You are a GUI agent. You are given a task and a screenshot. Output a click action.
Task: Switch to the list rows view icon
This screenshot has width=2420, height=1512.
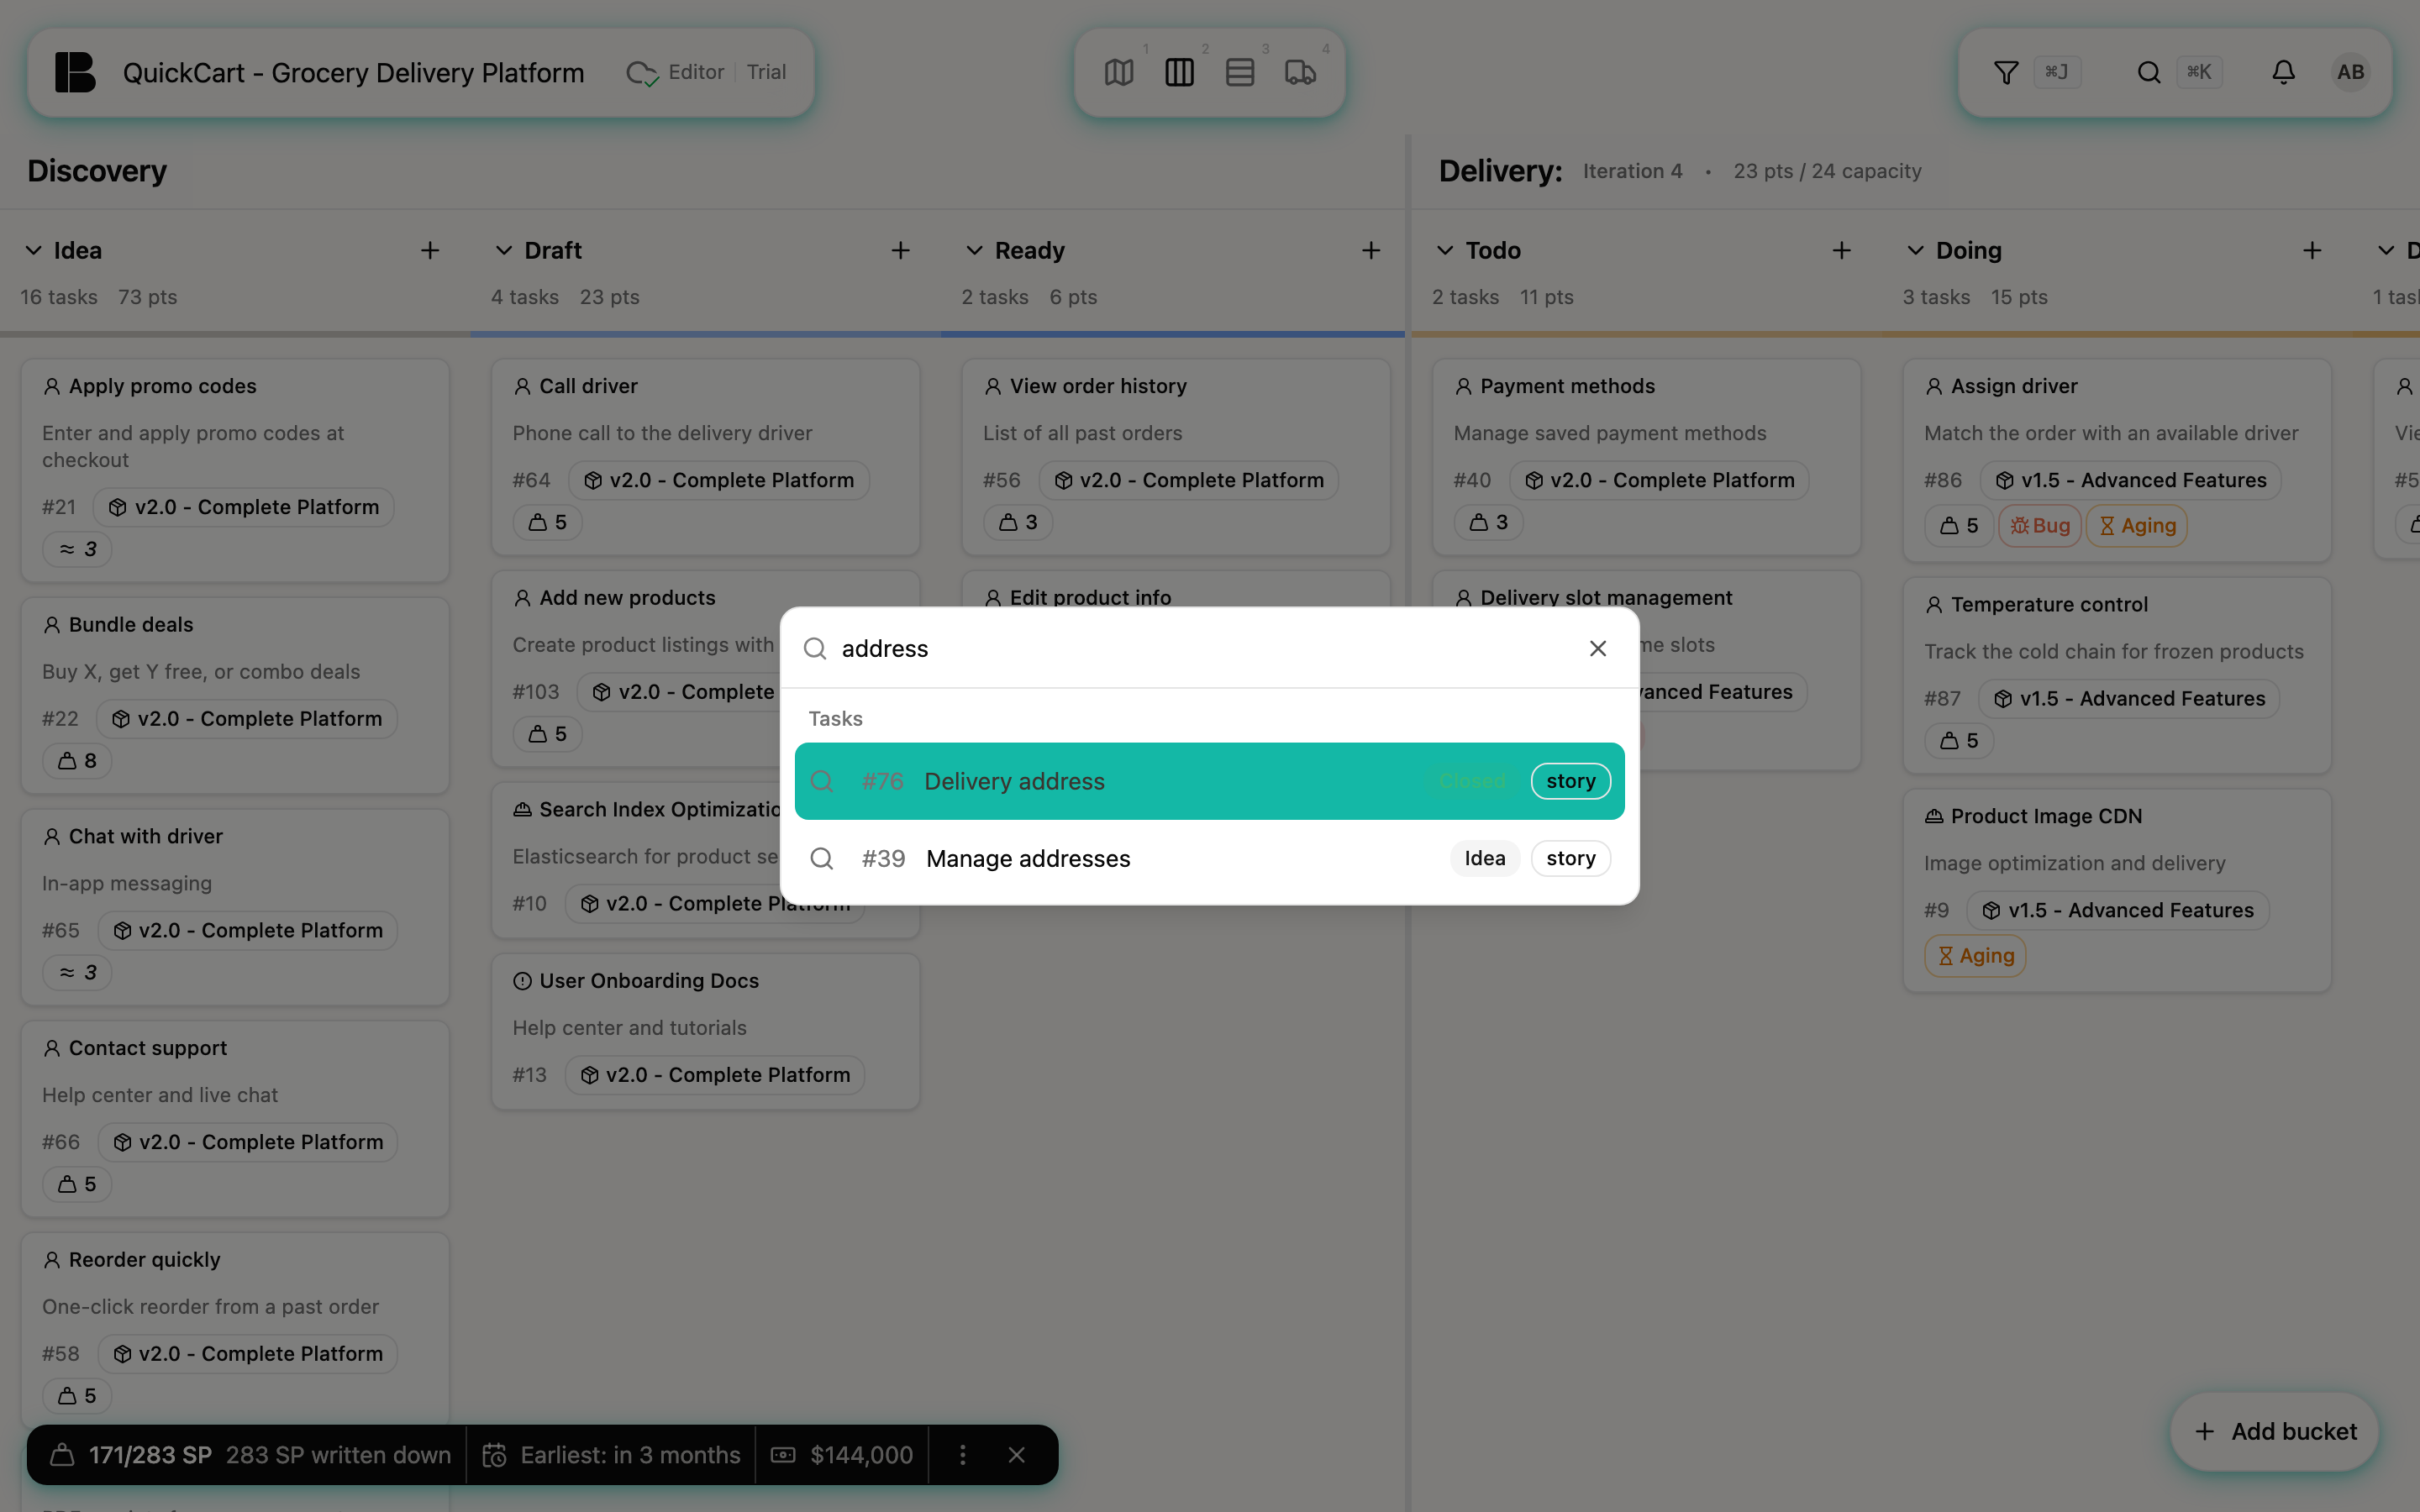coord(1240,72)
